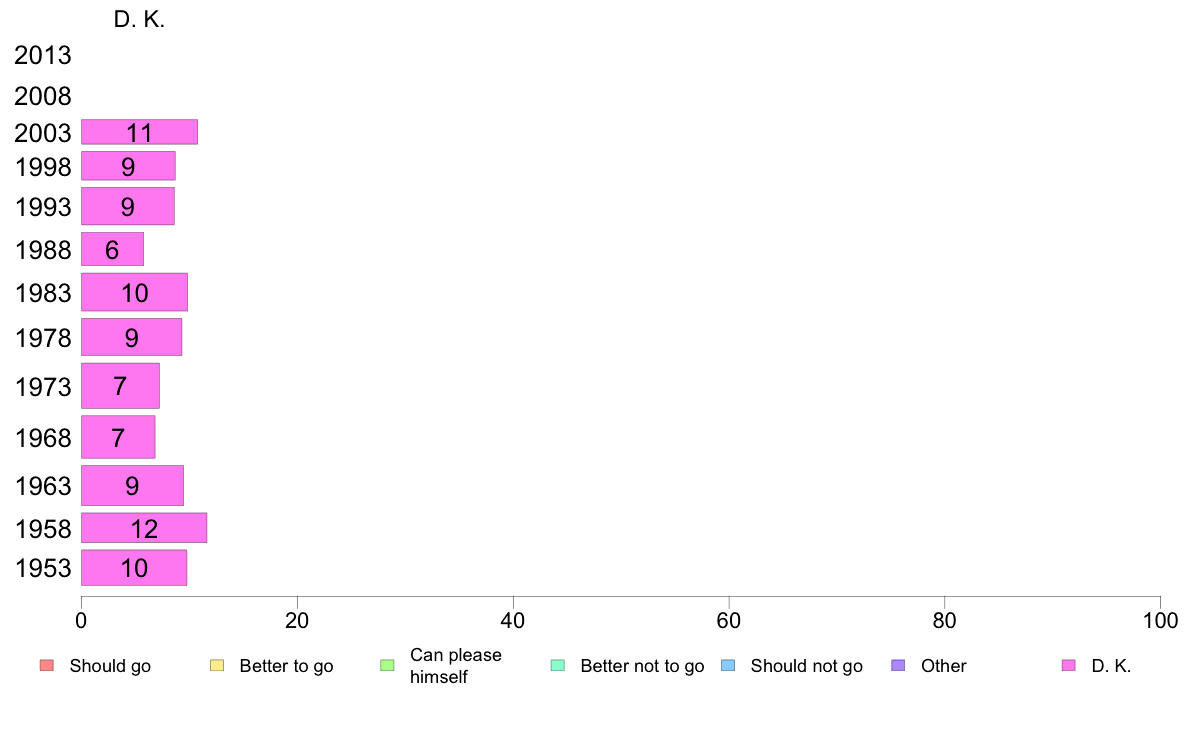Click the Should go red legend swatch
1188x736 pixels.
[x=47, y=666]
